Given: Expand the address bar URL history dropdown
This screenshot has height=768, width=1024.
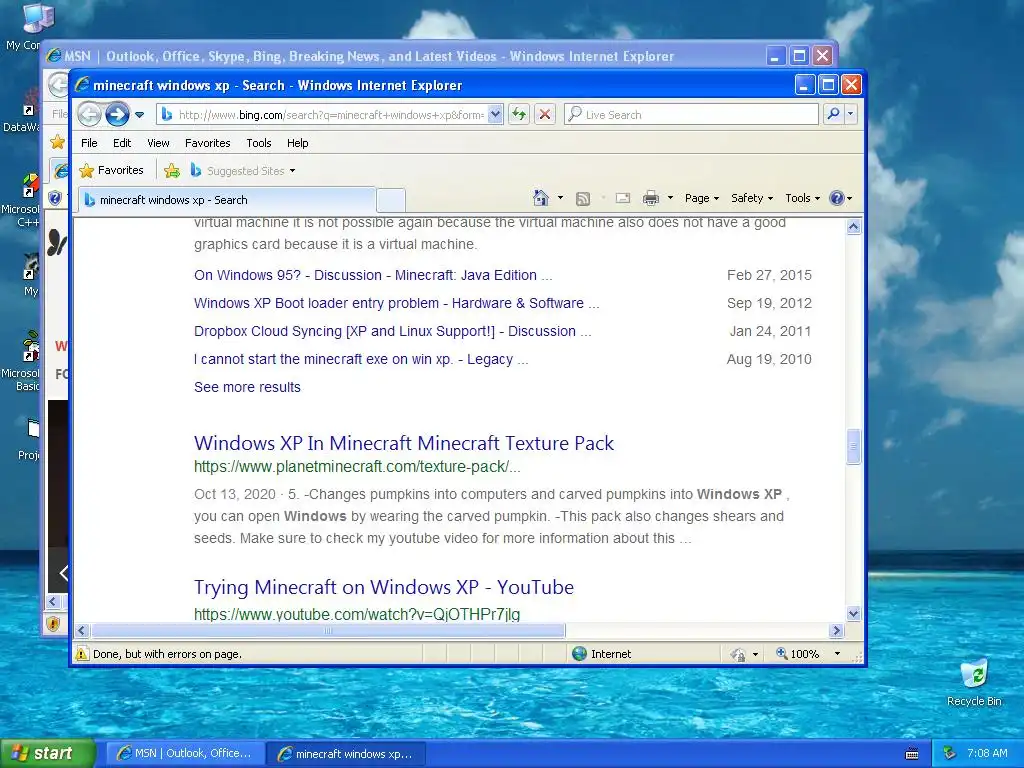Looking at the screenshot, I should click(x=495, y=115).
